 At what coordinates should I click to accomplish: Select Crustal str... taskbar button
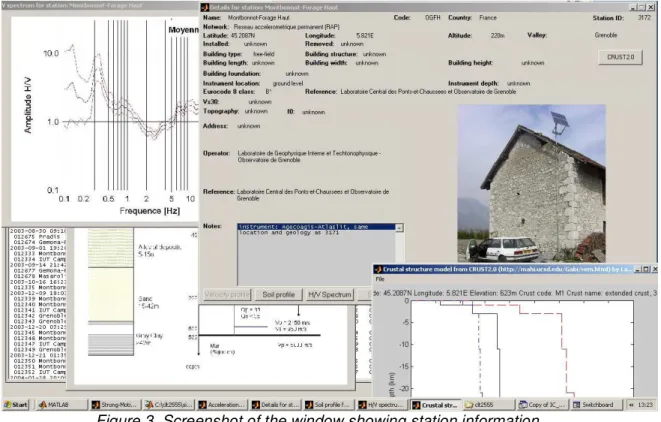point(435,405)
